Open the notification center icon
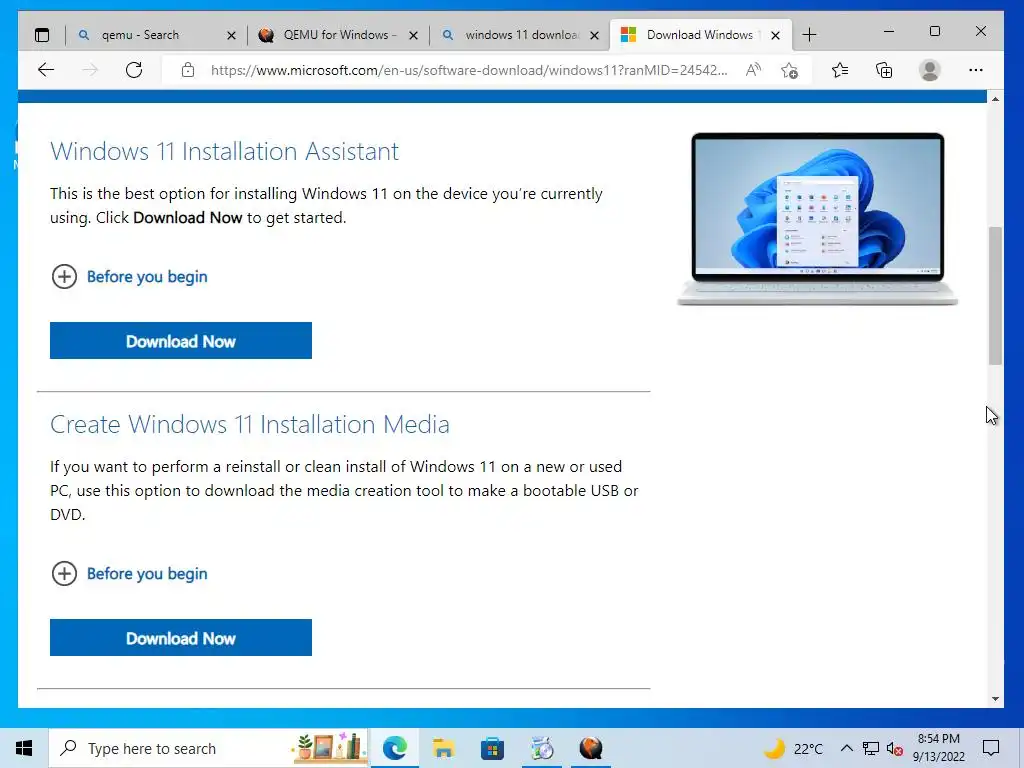This screenshot has height=768, width=1024. 991,748
